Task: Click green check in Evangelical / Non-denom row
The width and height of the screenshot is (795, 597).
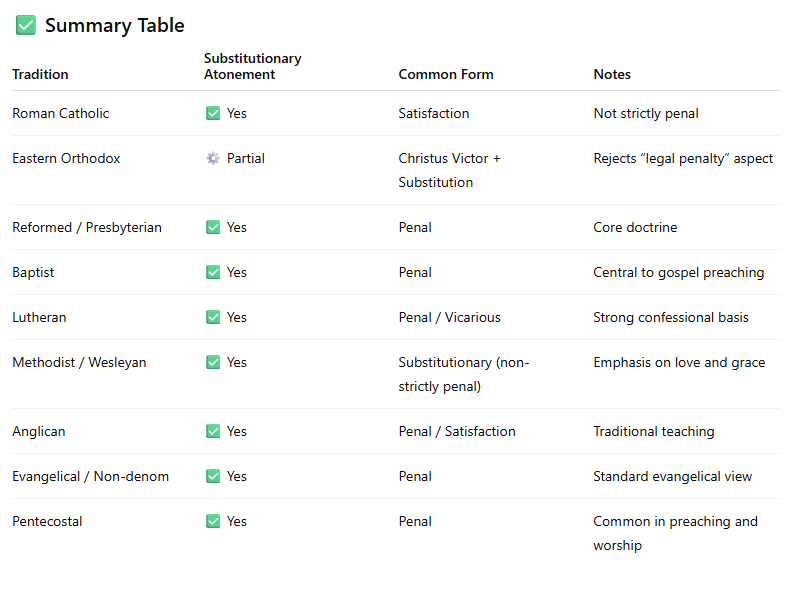Action: (213, 476)
